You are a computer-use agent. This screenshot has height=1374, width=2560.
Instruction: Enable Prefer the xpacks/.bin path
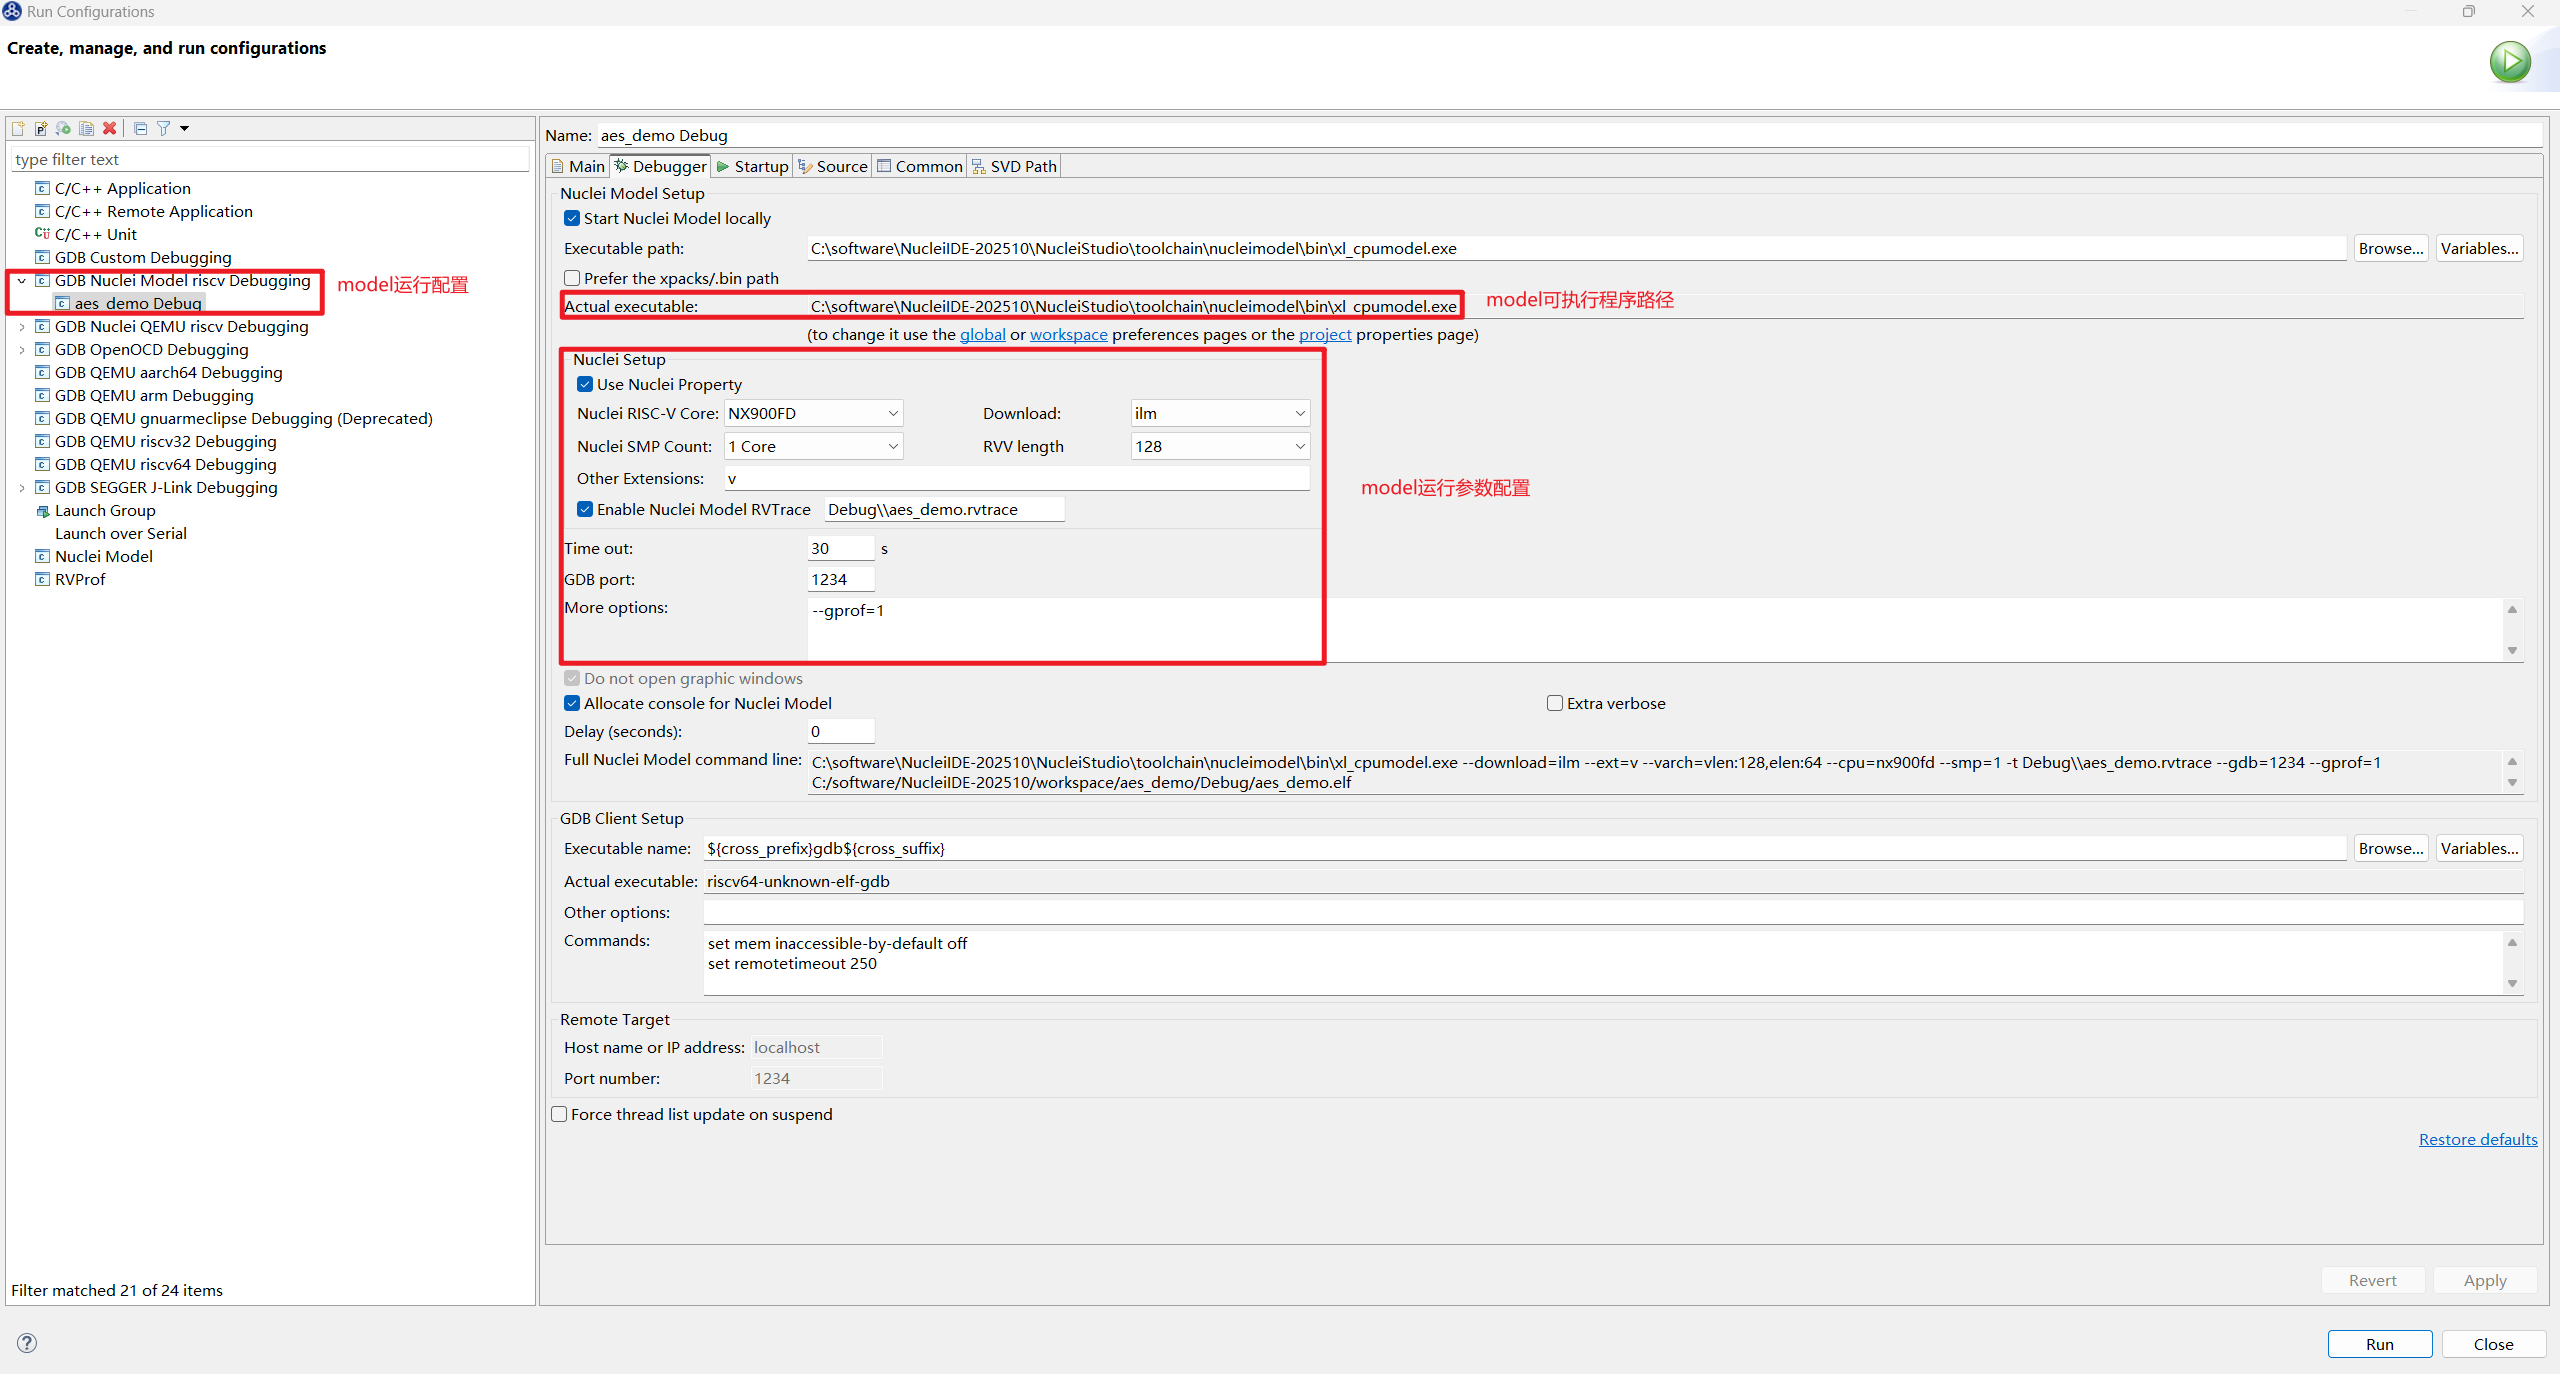pos(571,277)
